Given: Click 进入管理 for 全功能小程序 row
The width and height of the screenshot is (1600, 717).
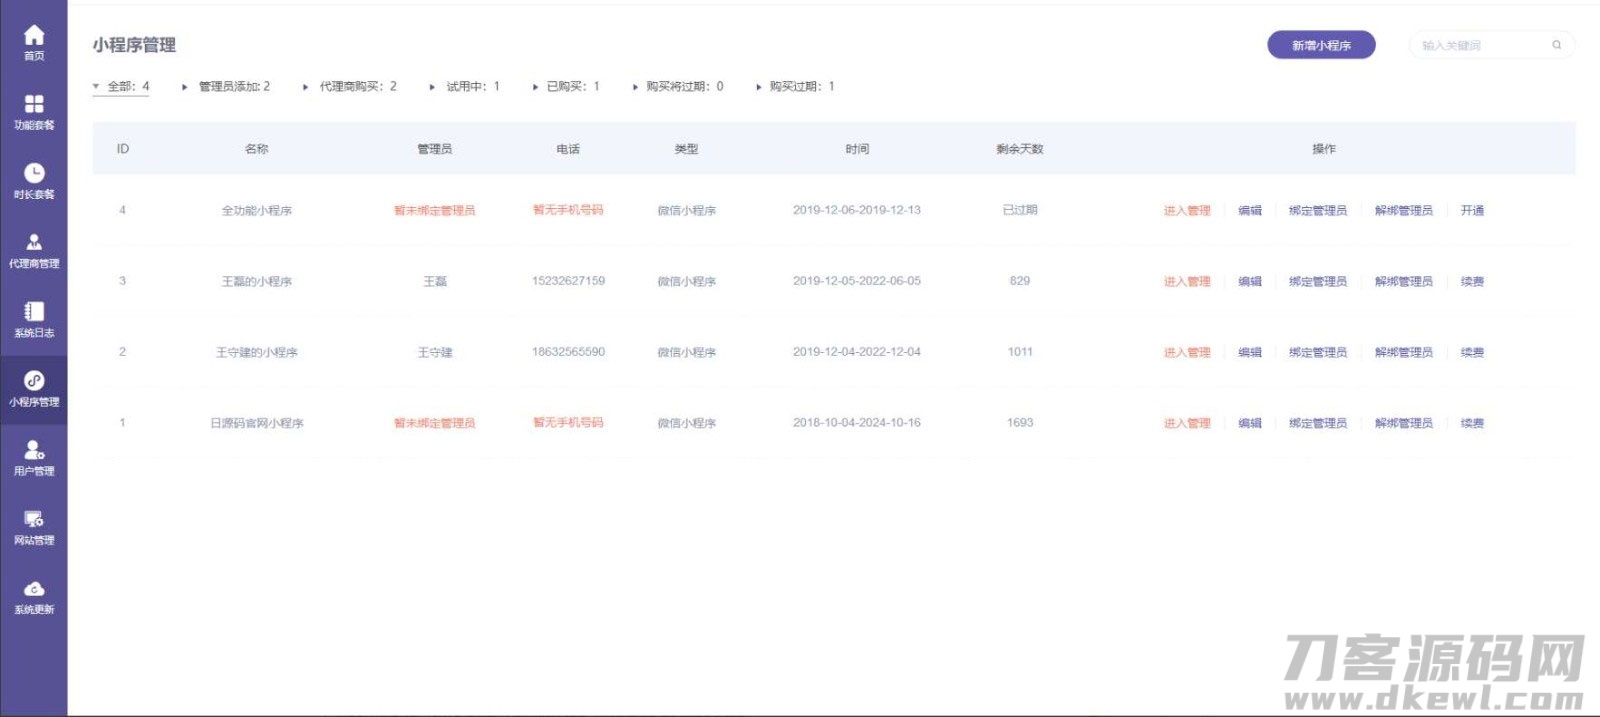Looking at the screenshot, I should (x=1187, y=211).
